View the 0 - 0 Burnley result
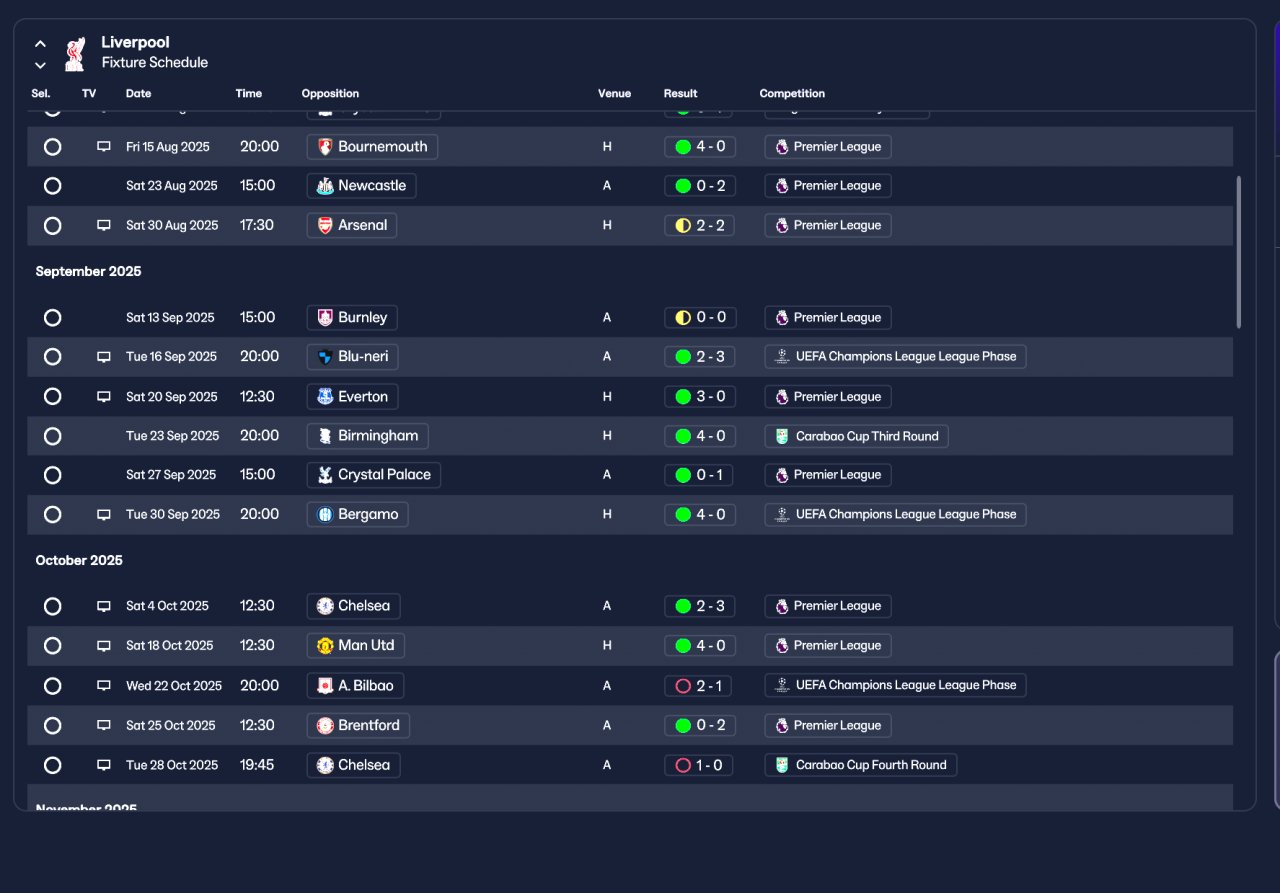The width and height of the screenshot is (1280, 893). [x=699, y=318]
